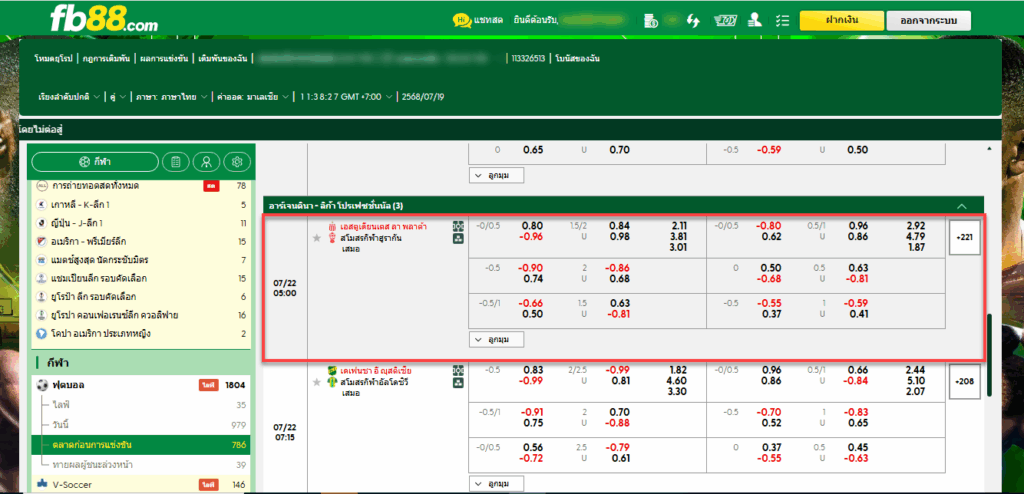1024x494 pixels.
Task: Click the ออกจากระบบ logout button
Action: (x=928, y=20)
